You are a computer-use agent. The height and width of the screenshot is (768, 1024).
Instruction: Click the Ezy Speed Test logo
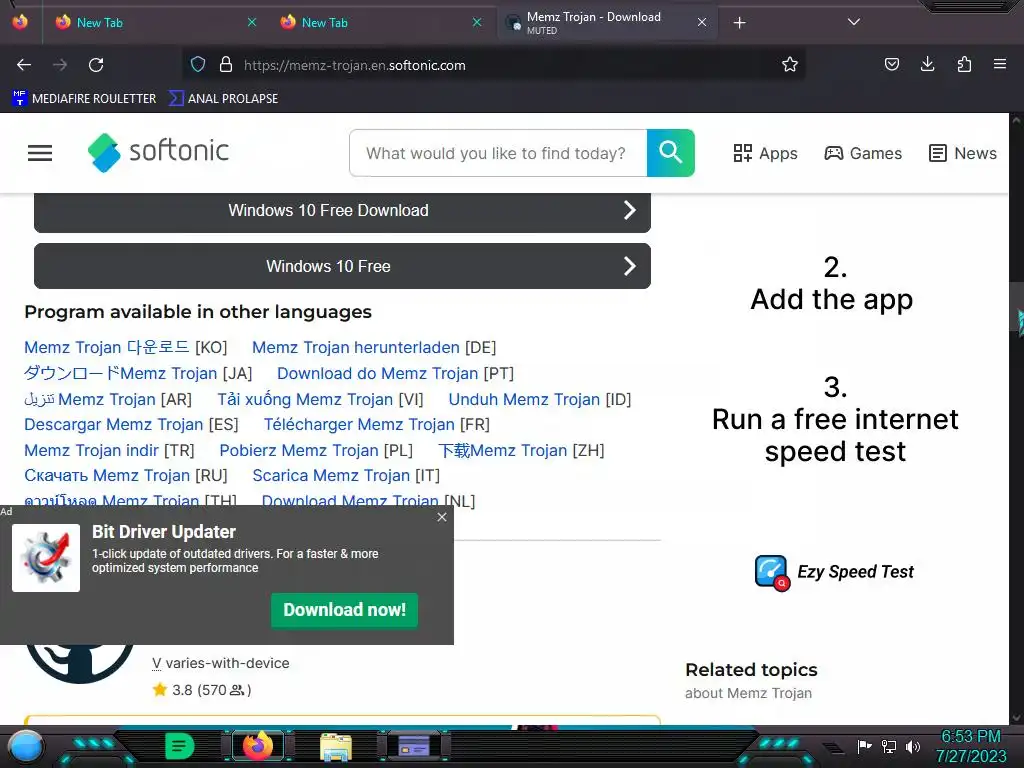coord(835,572)
